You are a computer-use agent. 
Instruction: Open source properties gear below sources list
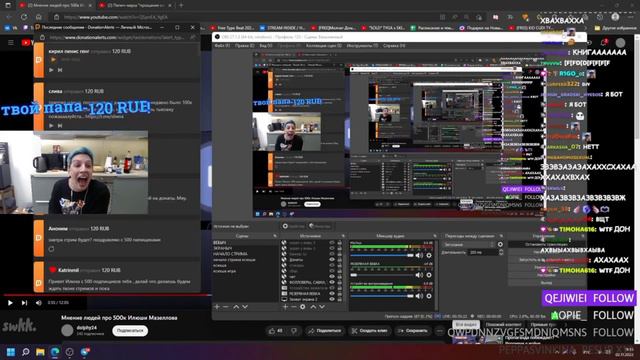click(x=302, y=307)
